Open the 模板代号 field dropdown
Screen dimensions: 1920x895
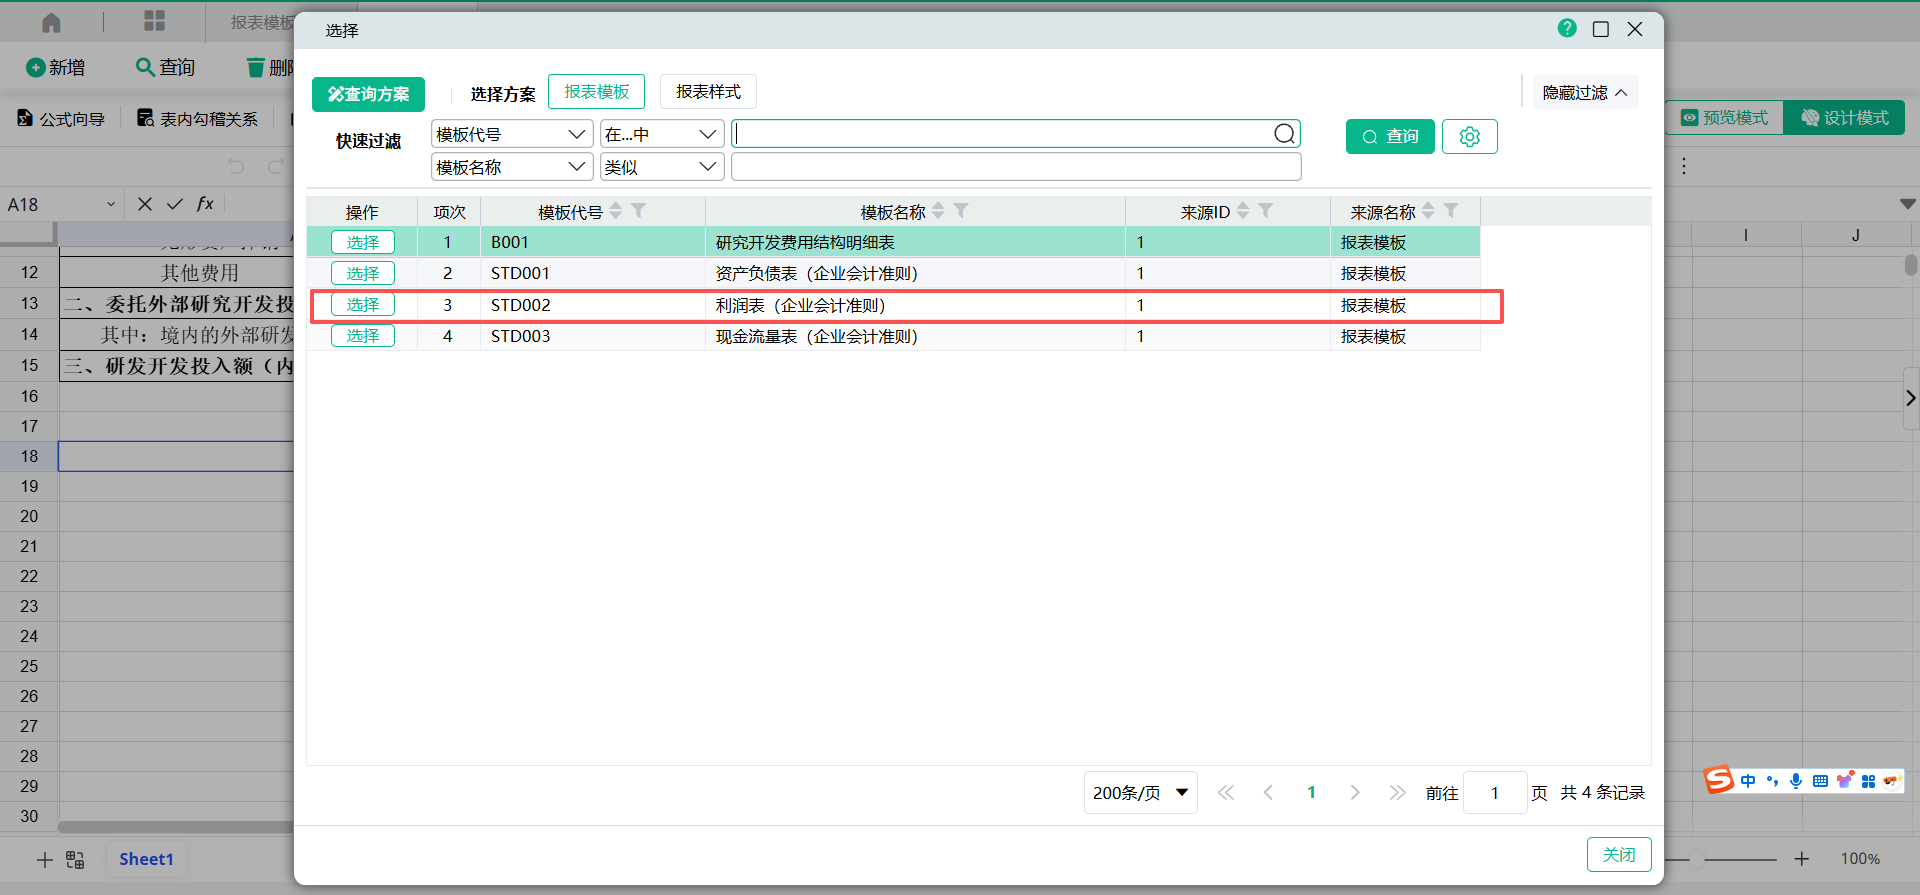point(511,135)
